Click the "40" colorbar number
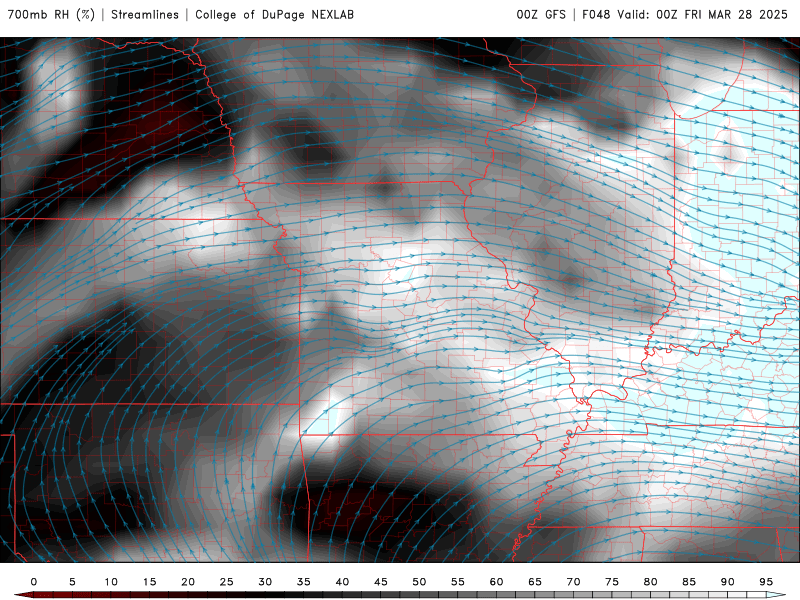The width and height of the screenshot is (800, 600). tap(342, 582)
